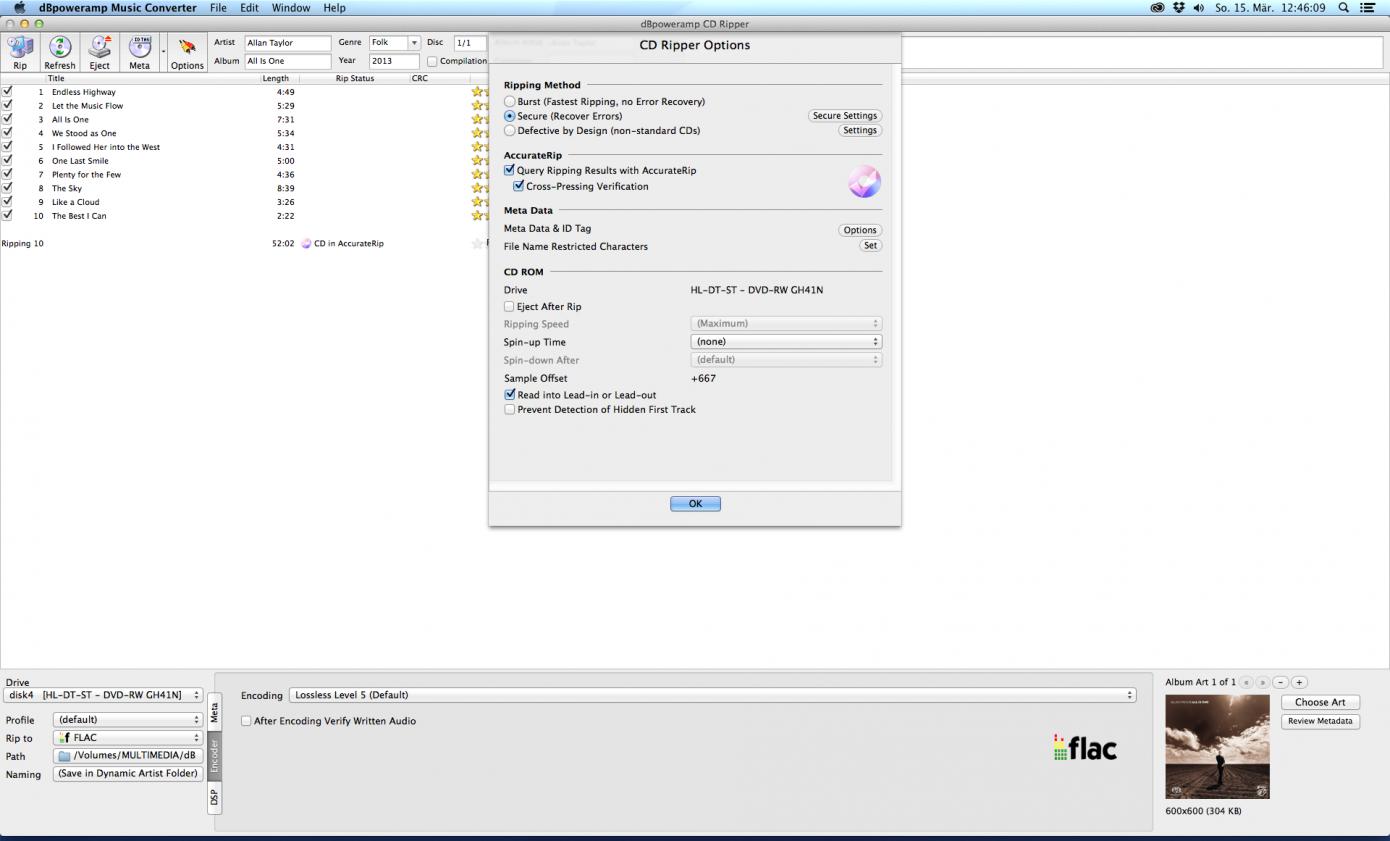Click the plus album art icon
Screen dimensions: 1390x841
coord(1299,682)
